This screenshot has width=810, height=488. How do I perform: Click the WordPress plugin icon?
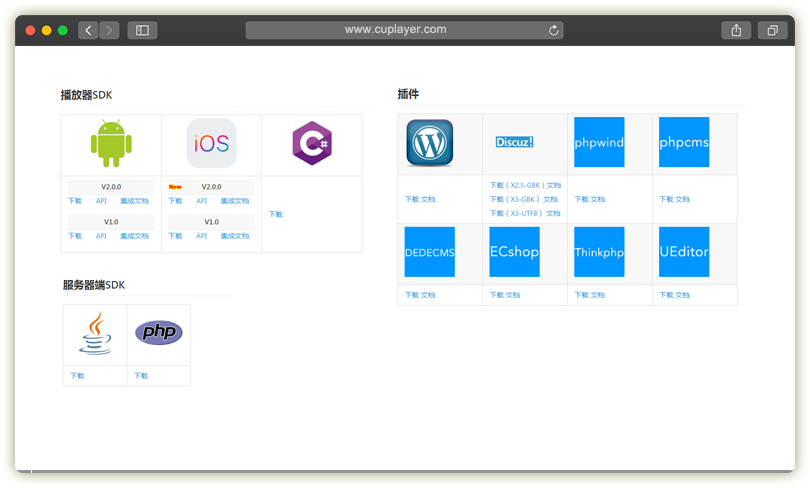429,143
